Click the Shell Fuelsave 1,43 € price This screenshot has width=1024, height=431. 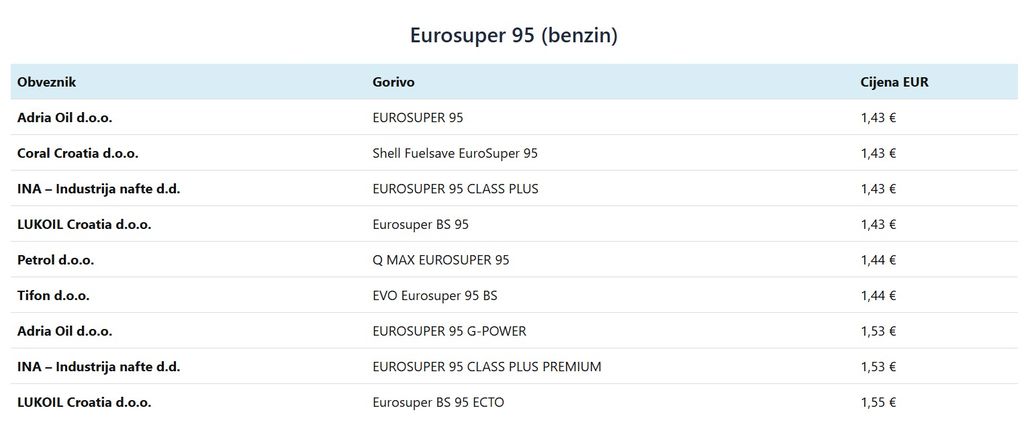878,153
